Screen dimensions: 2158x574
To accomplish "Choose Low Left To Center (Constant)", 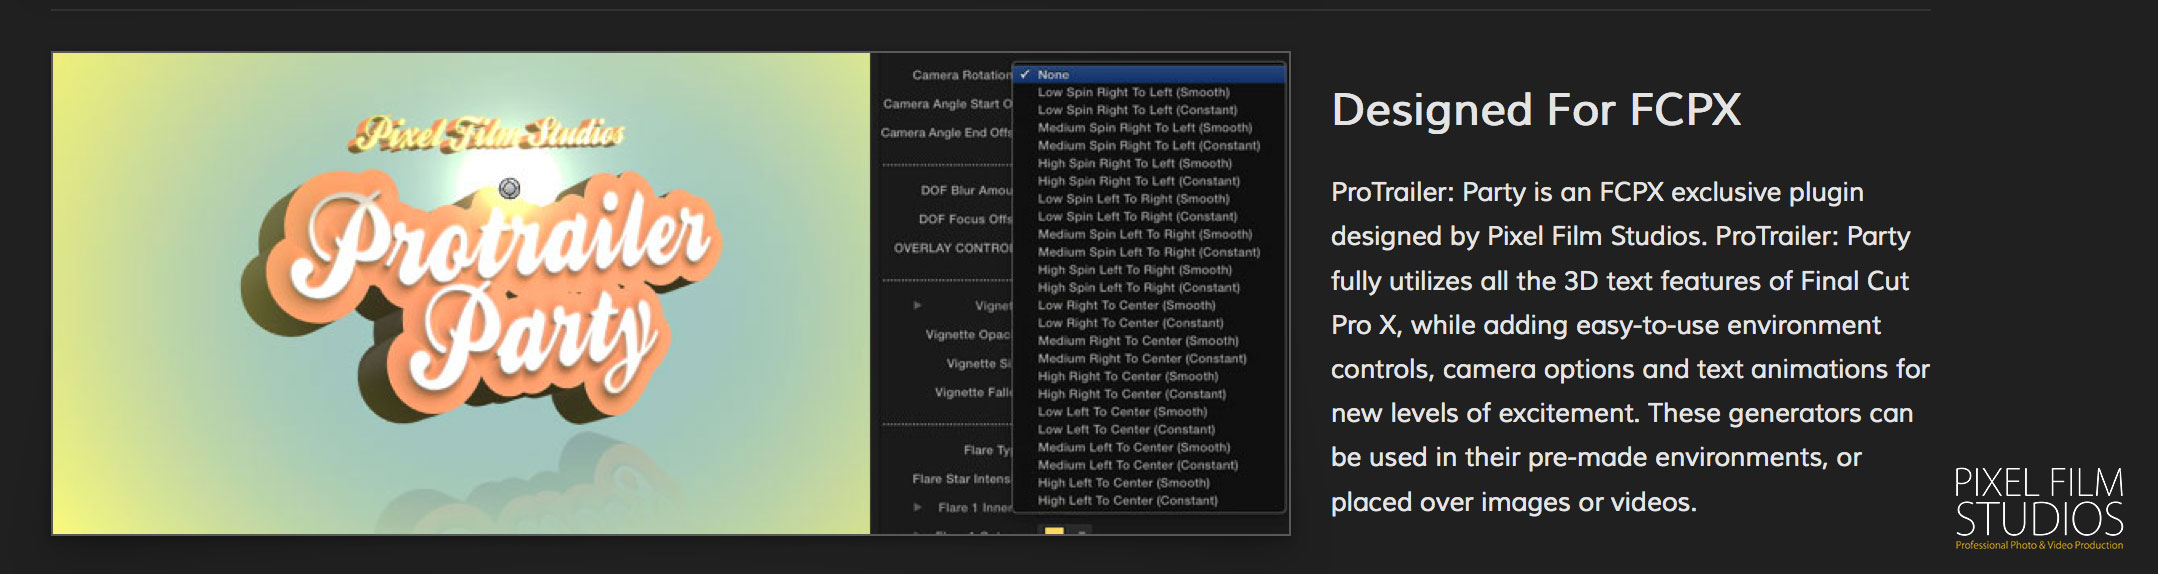I will tap(1127, 430).
